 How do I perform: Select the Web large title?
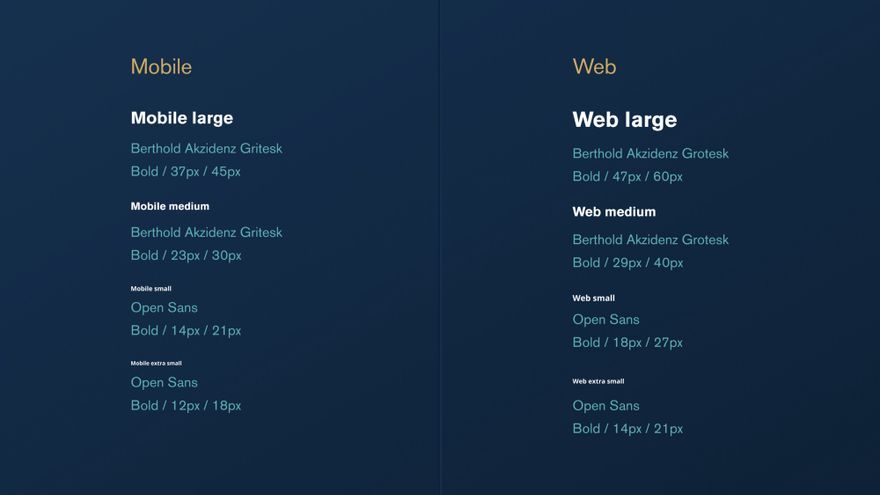pyautogui.click(x=625, y=120)
